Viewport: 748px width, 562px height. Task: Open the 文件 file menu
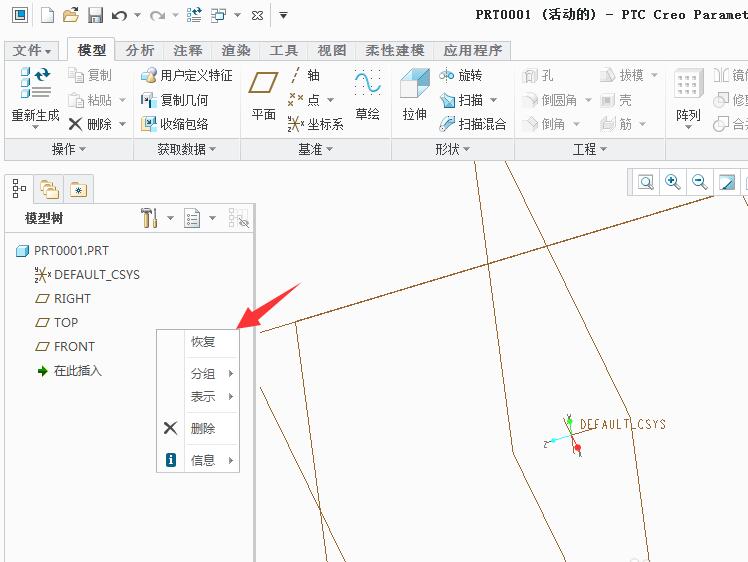pos(31,50)
